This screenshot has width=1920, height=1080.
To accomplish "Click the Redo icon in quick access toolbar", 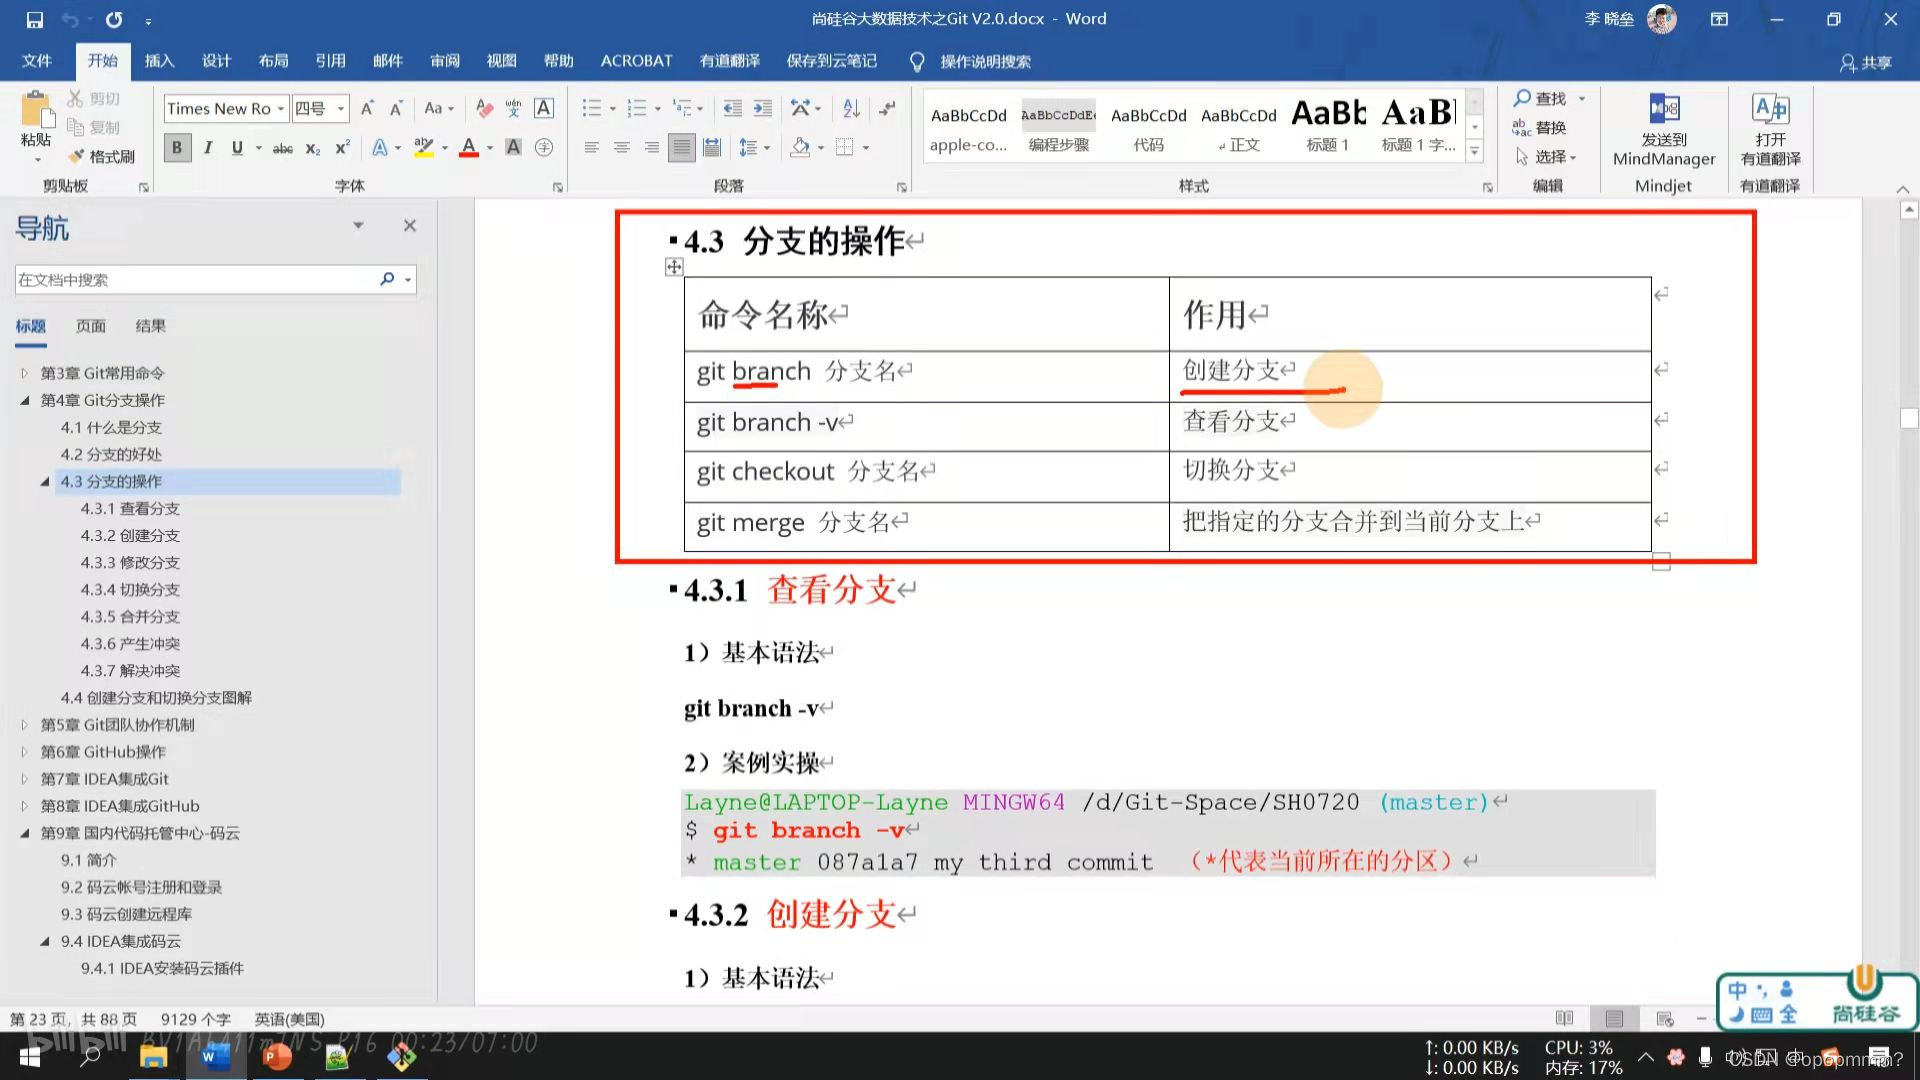I will pos(114,19).
